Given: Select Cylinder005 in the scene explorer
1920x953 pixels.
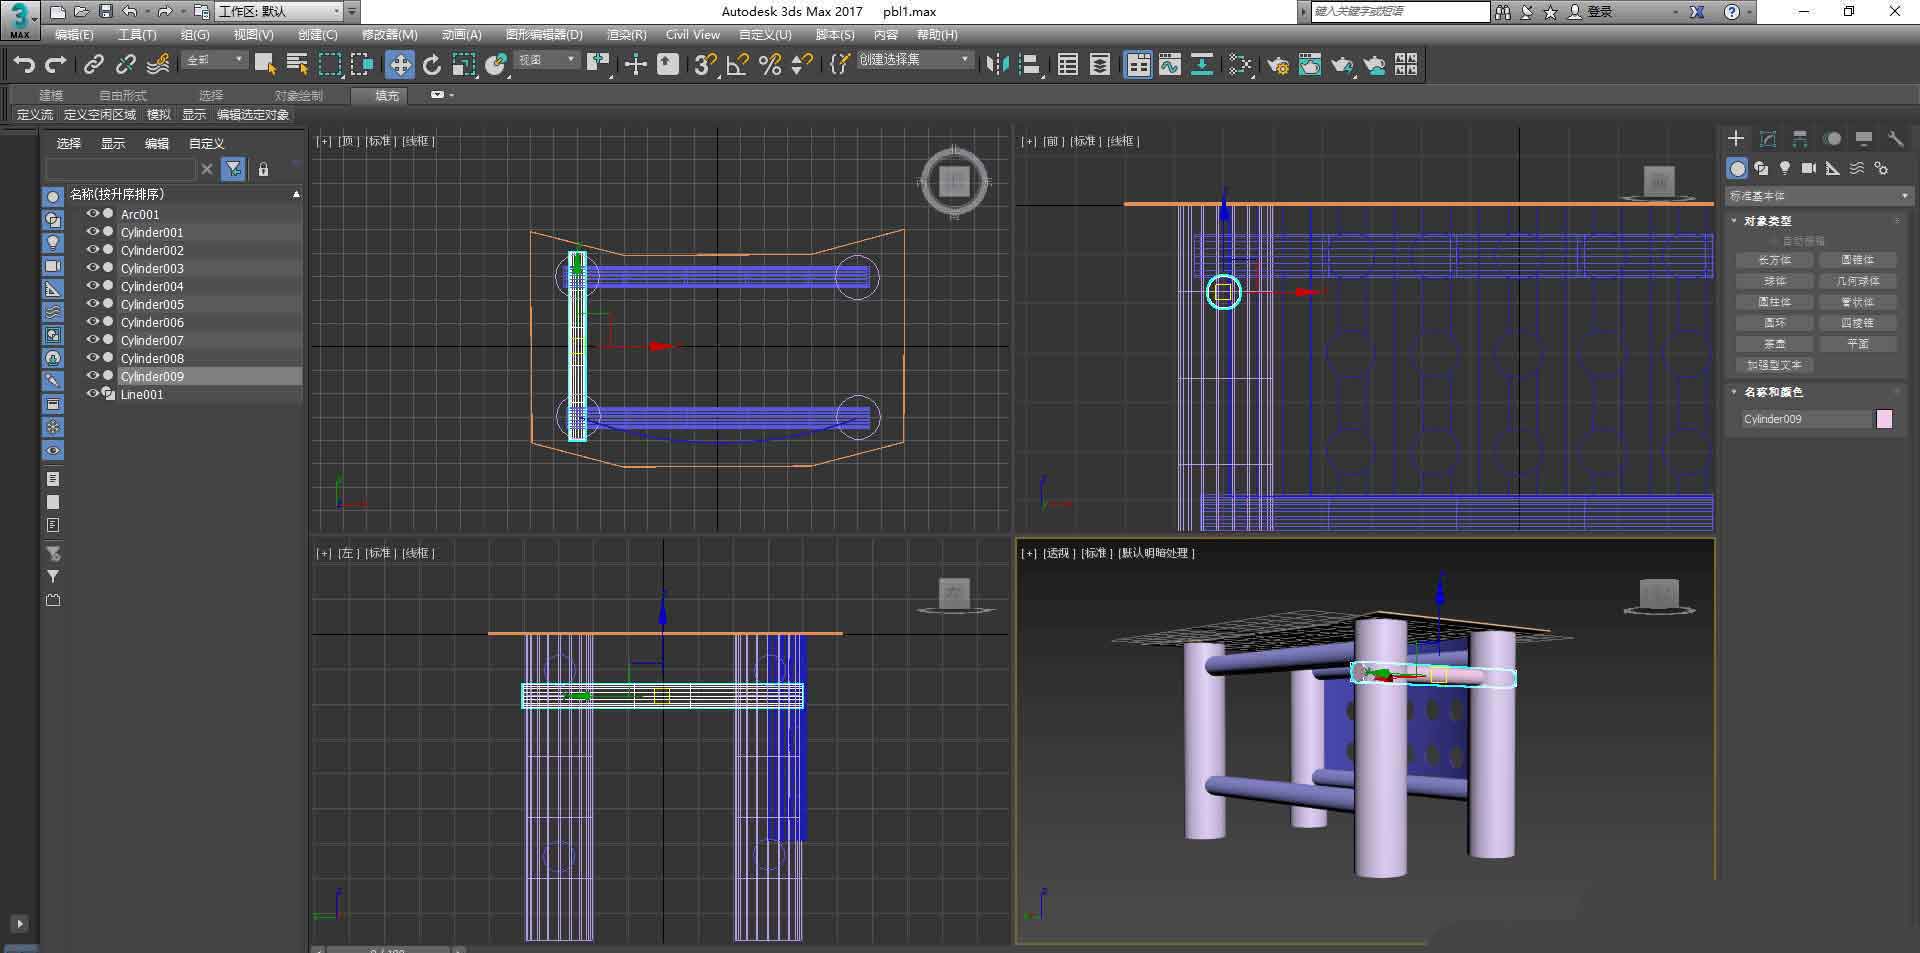Looking at the screenshot, I should [x=152, y=304].
